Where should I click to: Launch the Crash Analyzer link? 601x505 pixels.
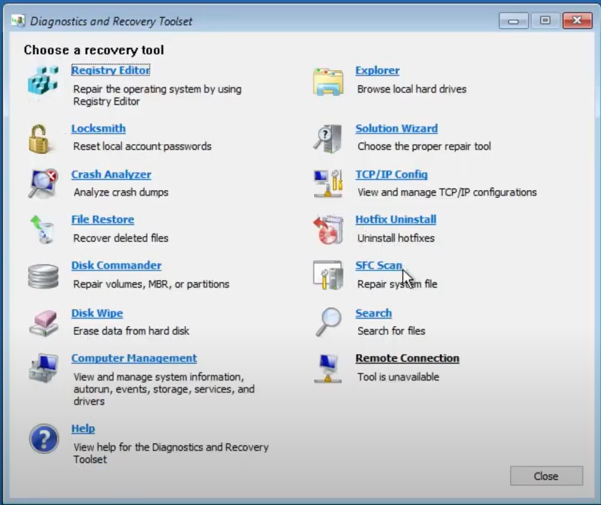point(111,174)
